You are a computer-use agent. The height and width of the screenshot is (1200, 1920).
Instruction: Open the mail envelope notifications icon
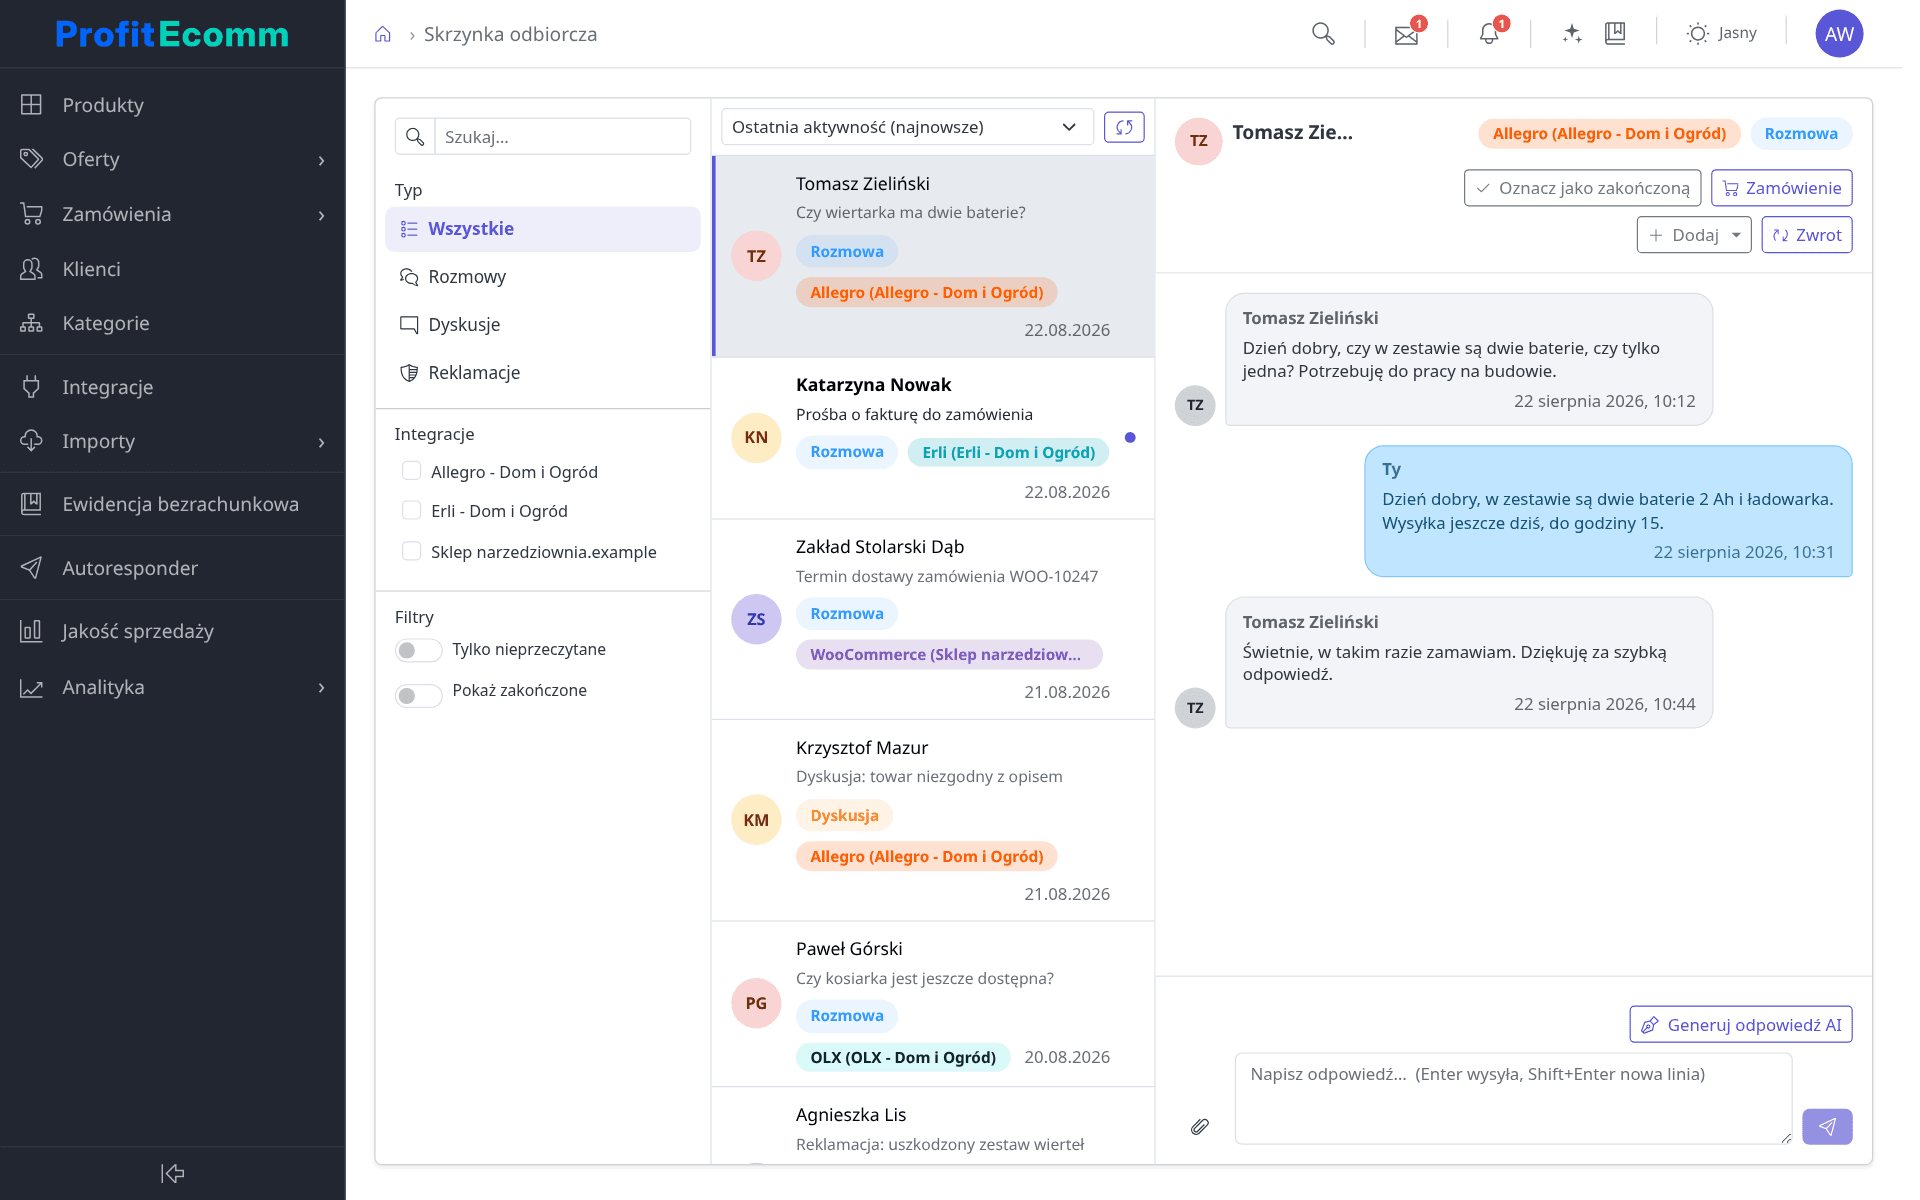pos(1406,35)
